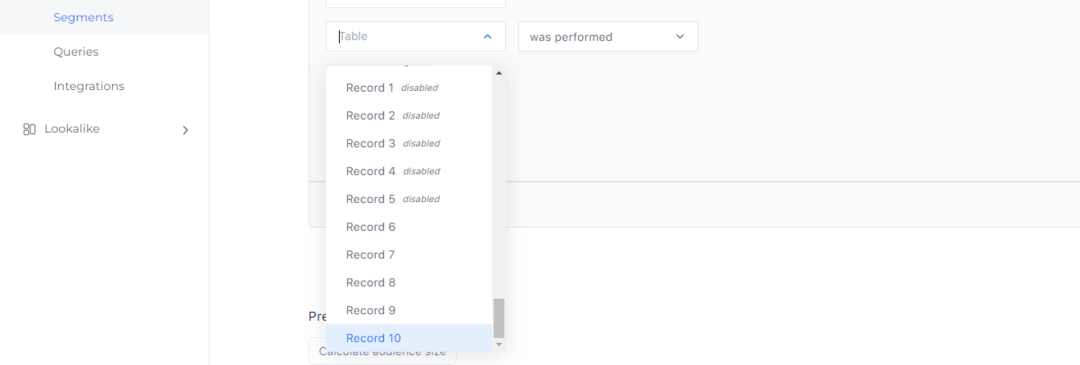1080x365 pixels.
Task: Open the 'was performed' dropdown
Action: tap(608, 36)
